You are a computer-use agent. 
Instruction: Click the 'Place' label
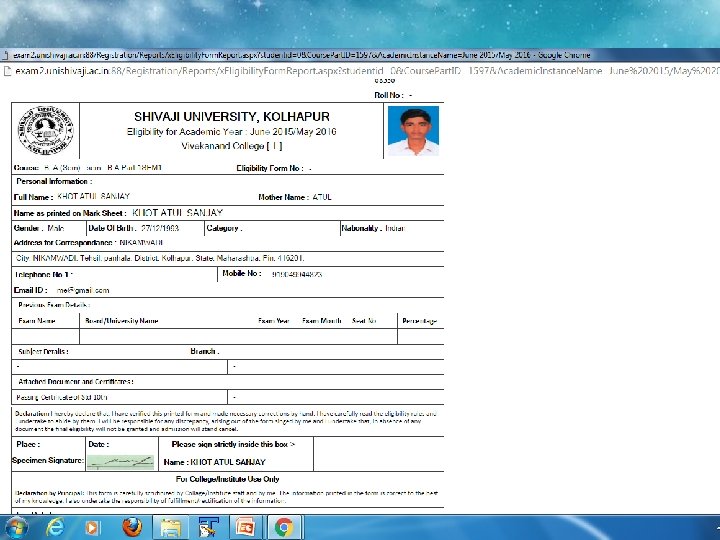pos(28,444)
